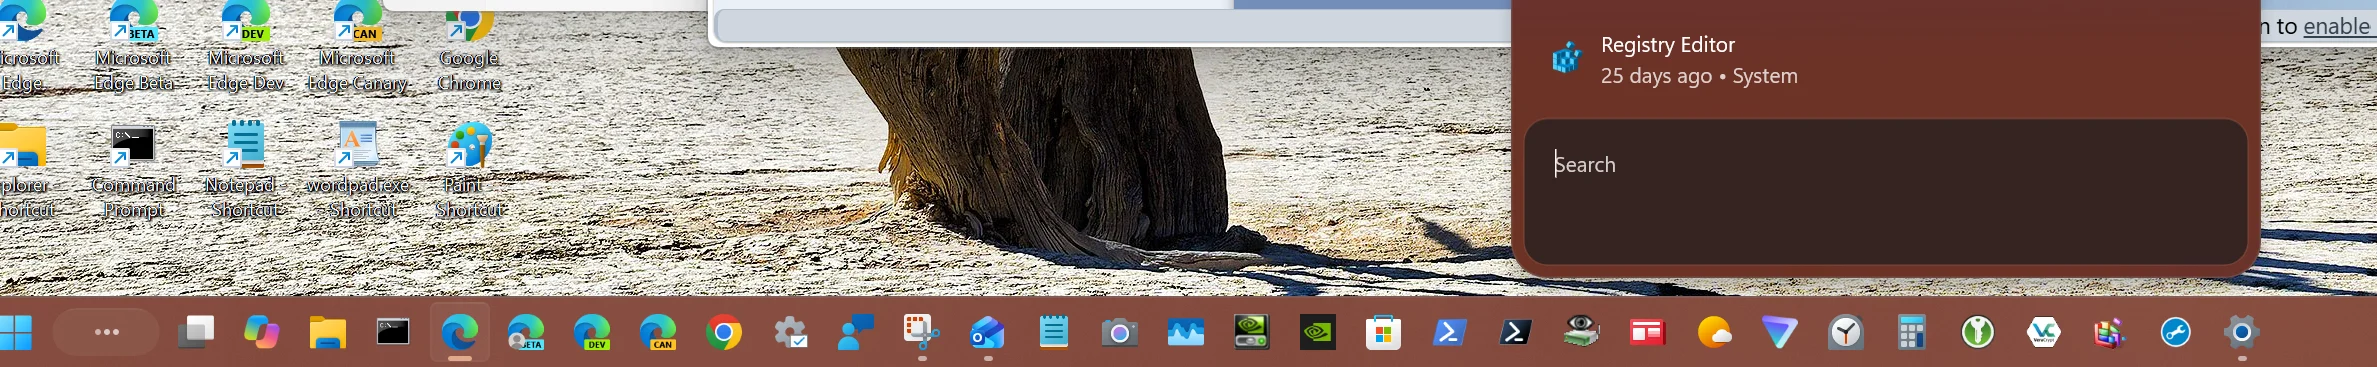Open blue wave graph taskbar icon

[x=1185, y=332]
